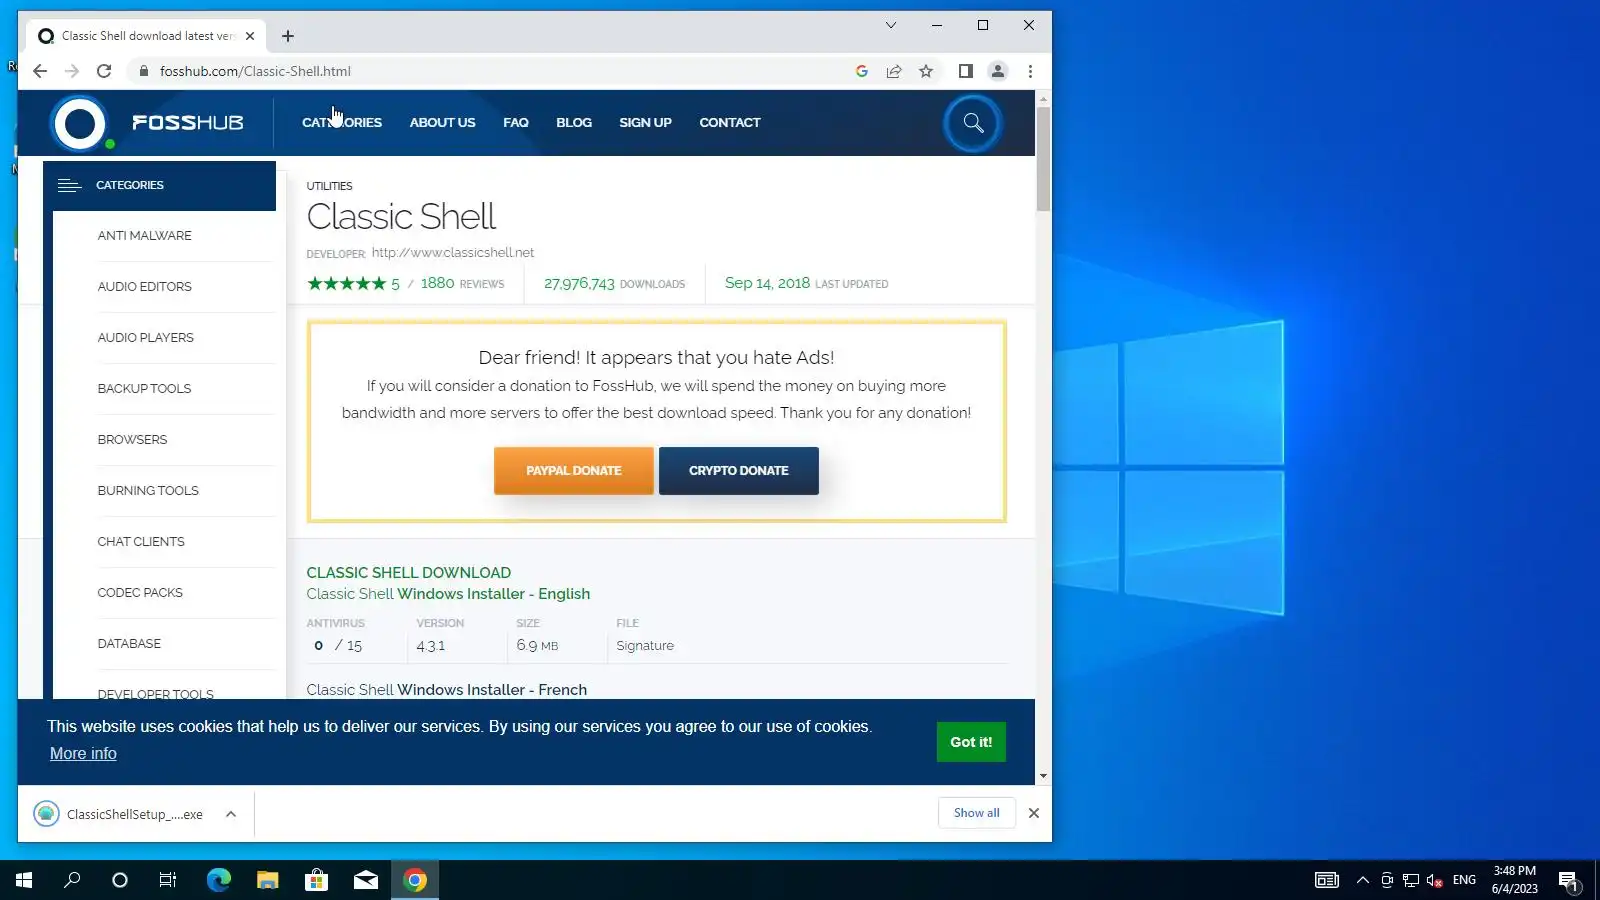Select CHAT CLIENTS category
Viewport: 1600px width, 900px height.
click(141, 542)
